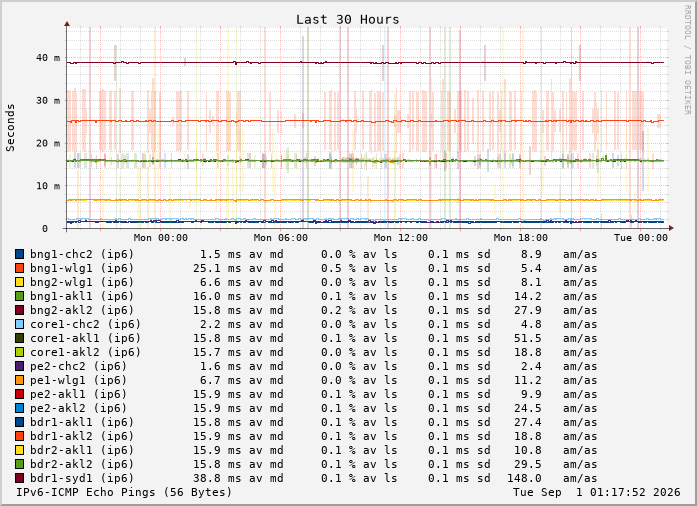
Task: Click the '25.1 ms' median value for bng1-wlg1
Action: pos(217,268)
